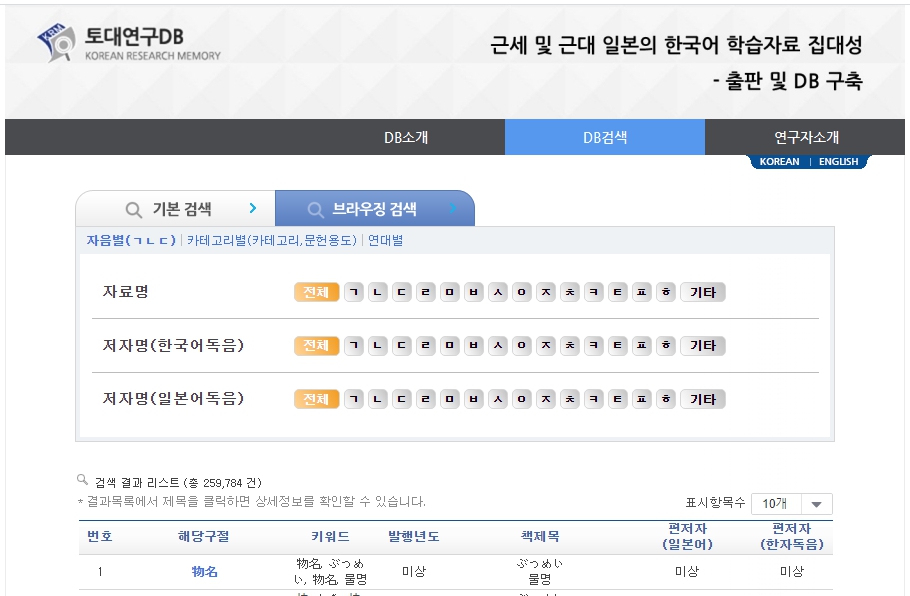The width and height of the screenshot is (910, 596).
Task: Select ㄷ filter in 저자명(일본어독음) row
Action: coord(402,399)
